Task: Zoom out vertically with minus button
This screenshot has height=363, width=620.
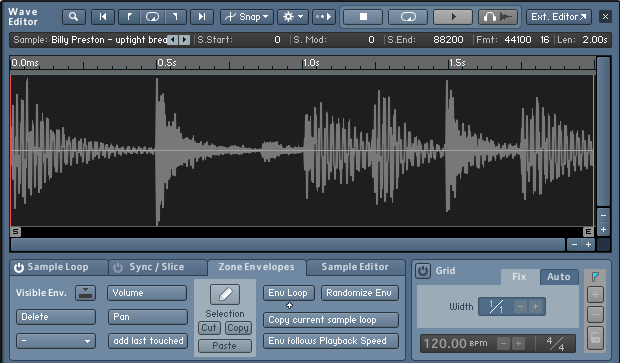Action: (x=603, y=216)
